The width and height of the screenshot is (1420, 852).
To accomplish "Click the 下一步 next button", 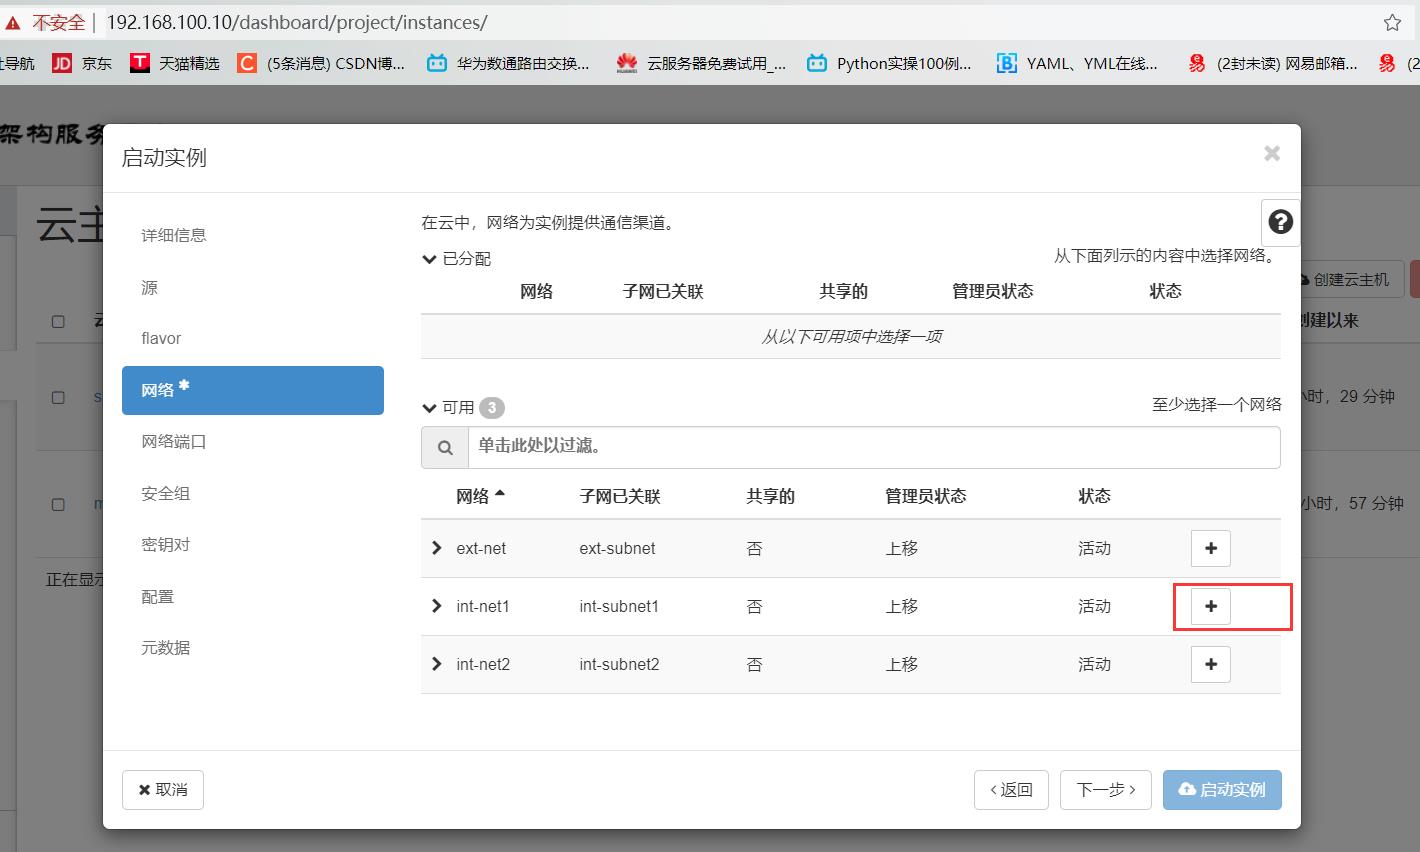I will click(1106, 789).
